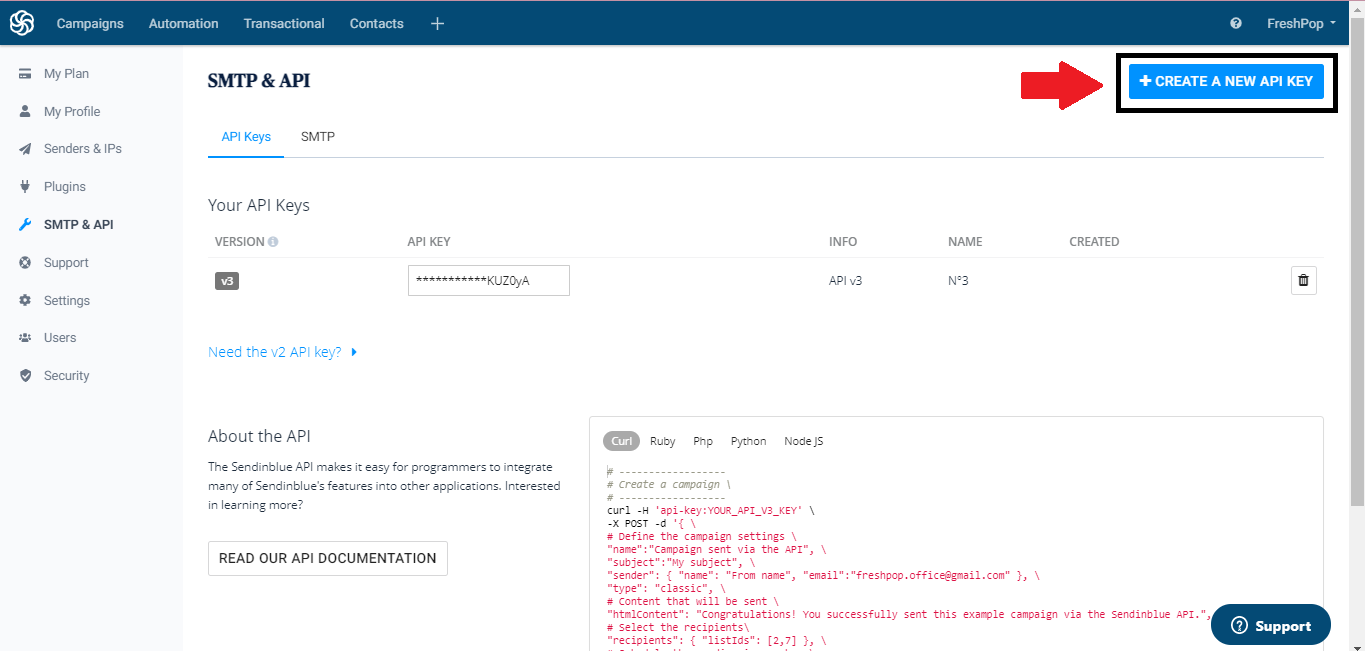
Task: Click the Settings gear icon
Action: (25, 300)
